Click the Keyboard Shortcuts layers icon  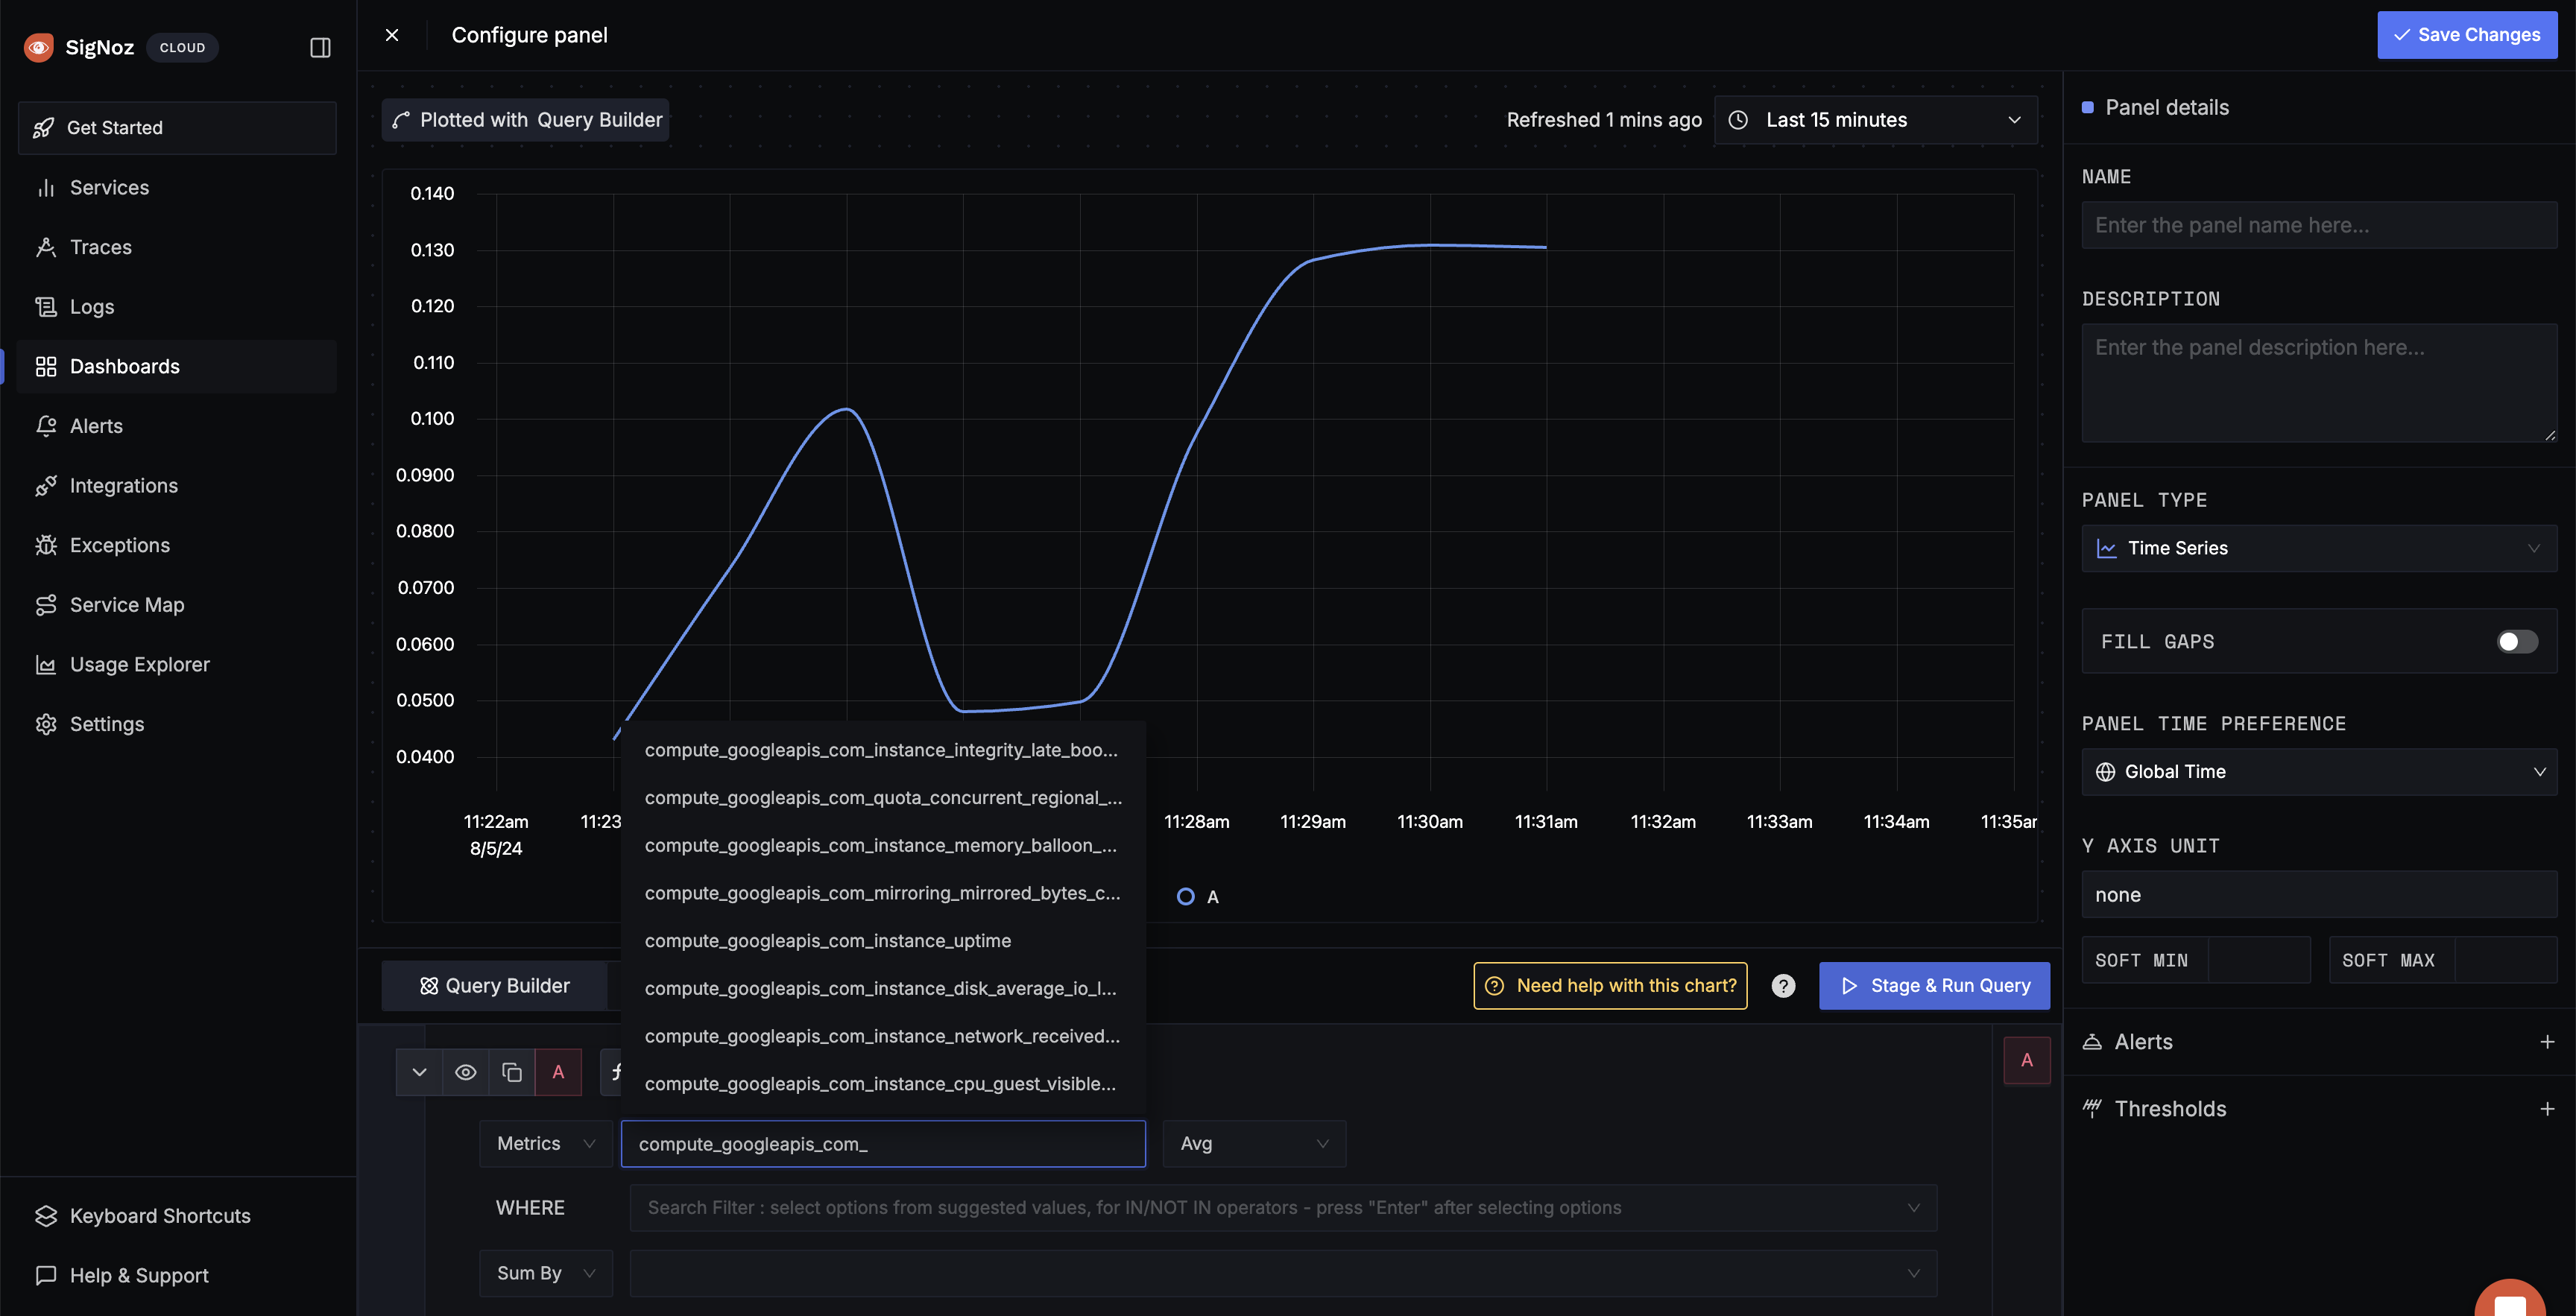(46, 1216)
